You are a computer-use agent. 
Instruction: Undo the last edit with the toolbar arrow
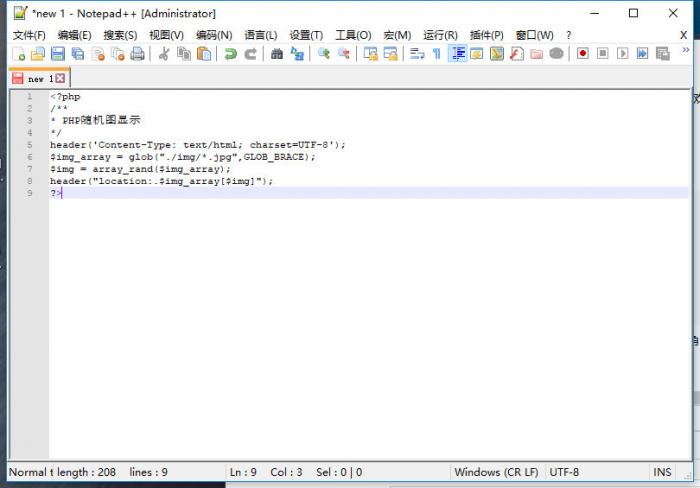point(231,54)
